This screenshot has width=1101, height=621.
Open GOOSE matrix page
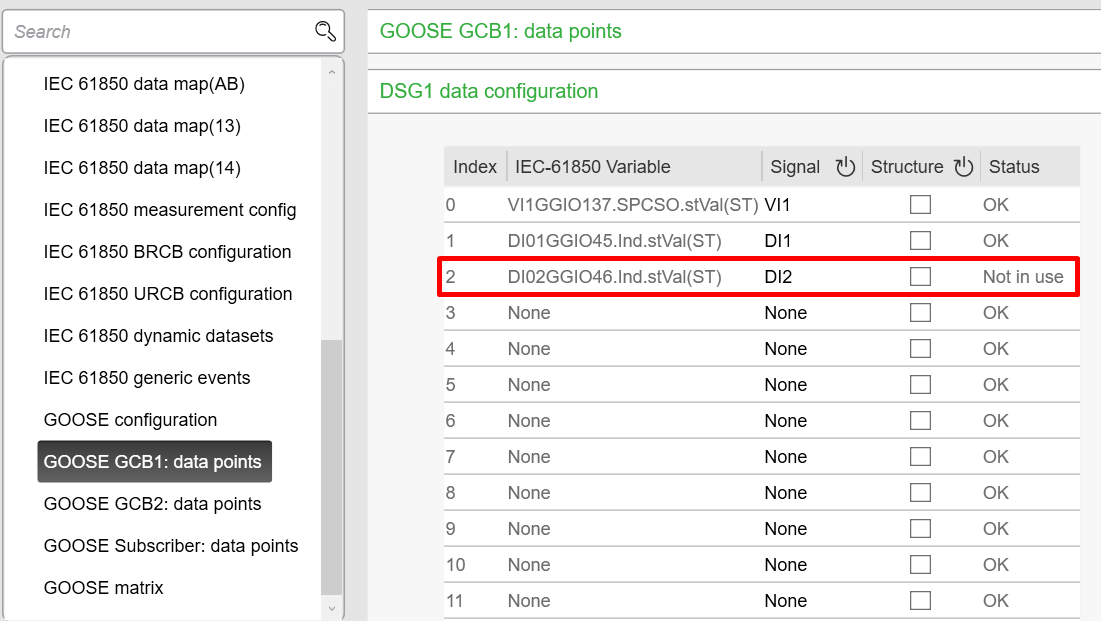103,588
